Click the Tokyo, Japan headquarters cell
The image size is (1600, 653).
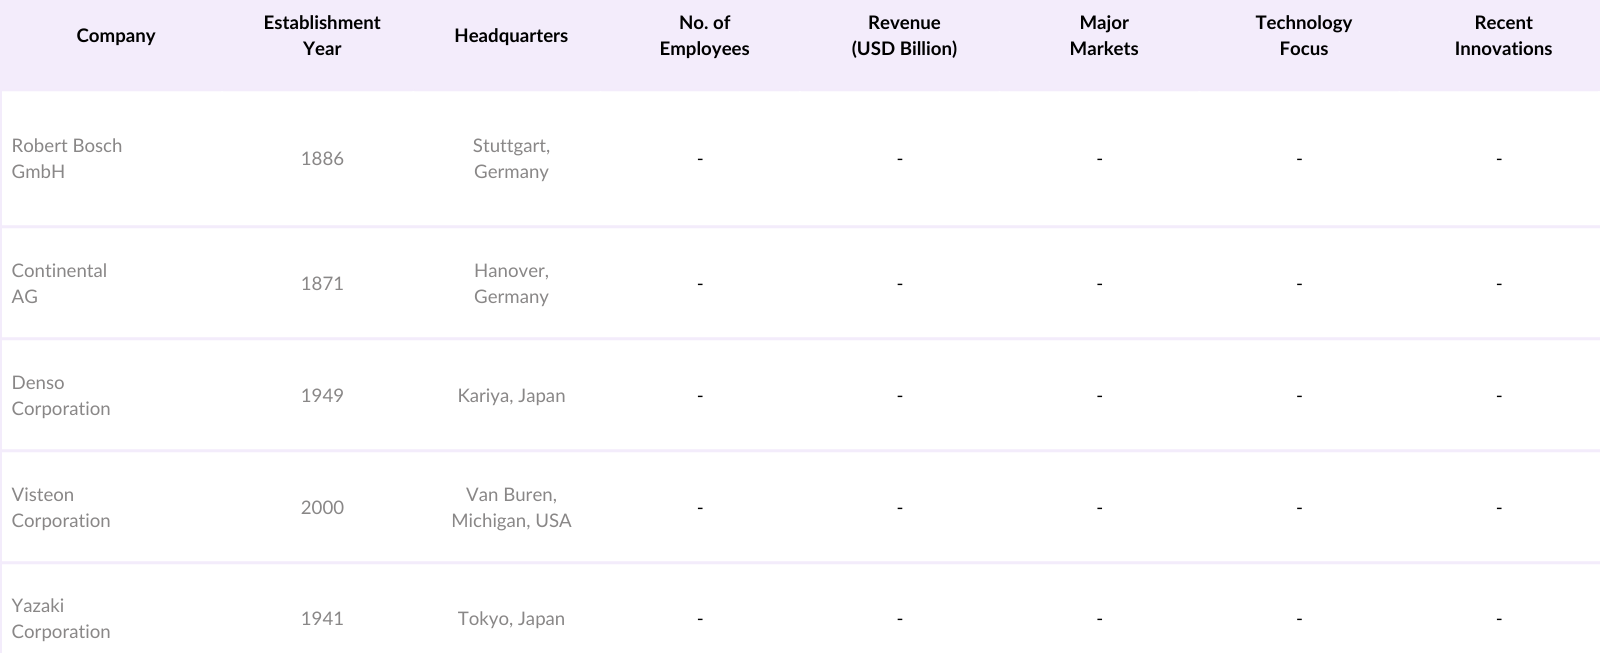(x=511, y=618)
